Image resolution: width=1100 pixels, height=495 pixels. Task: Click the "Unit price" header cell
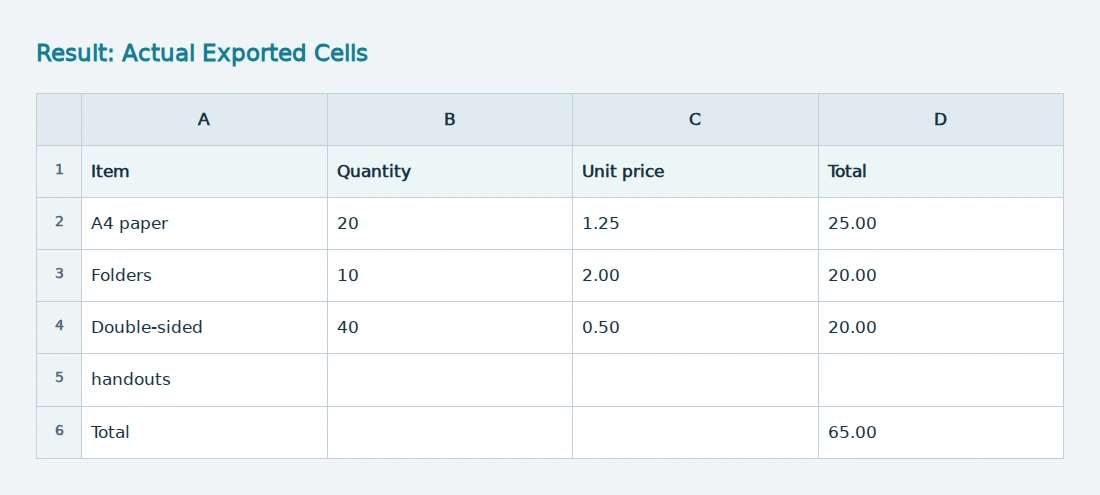click(x=695, y=171)
